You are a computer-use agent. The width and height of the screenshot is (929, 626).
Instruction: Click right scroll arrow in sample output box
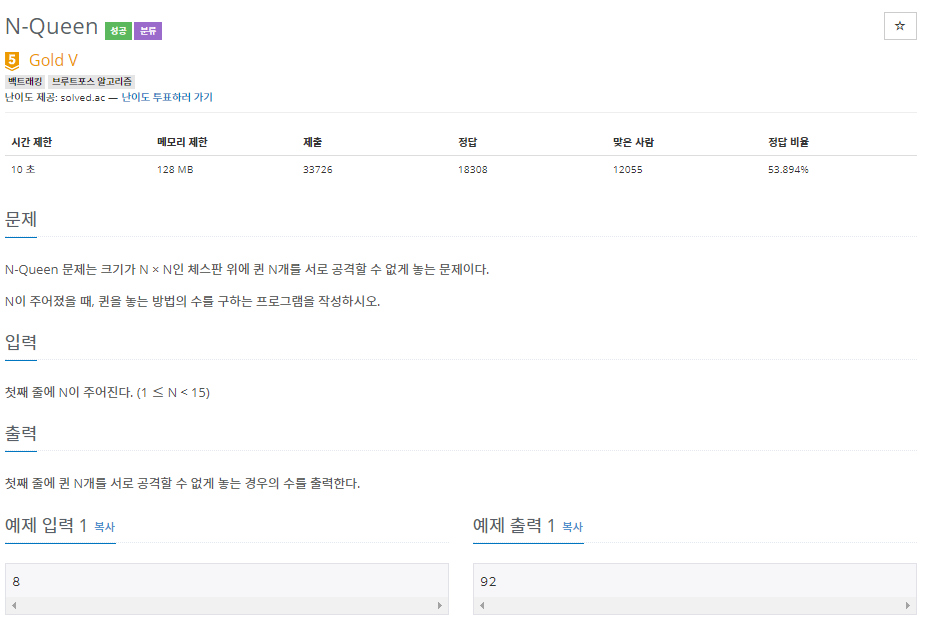(x=908, y=605)
